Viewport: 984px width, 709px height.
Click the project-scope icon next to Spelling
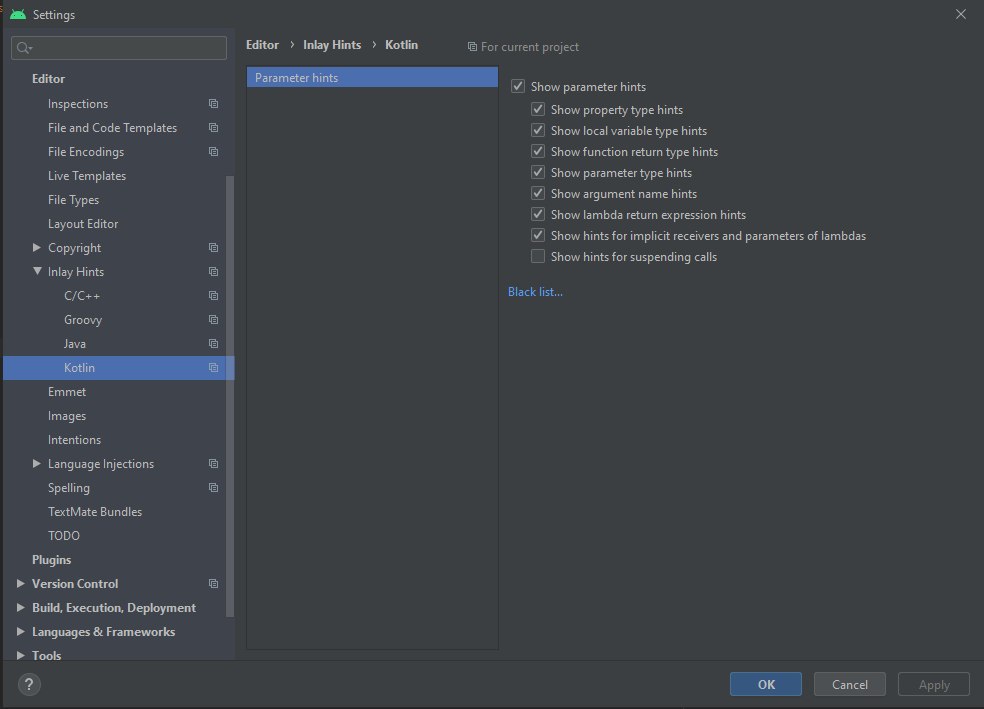(x=213, y=488)
